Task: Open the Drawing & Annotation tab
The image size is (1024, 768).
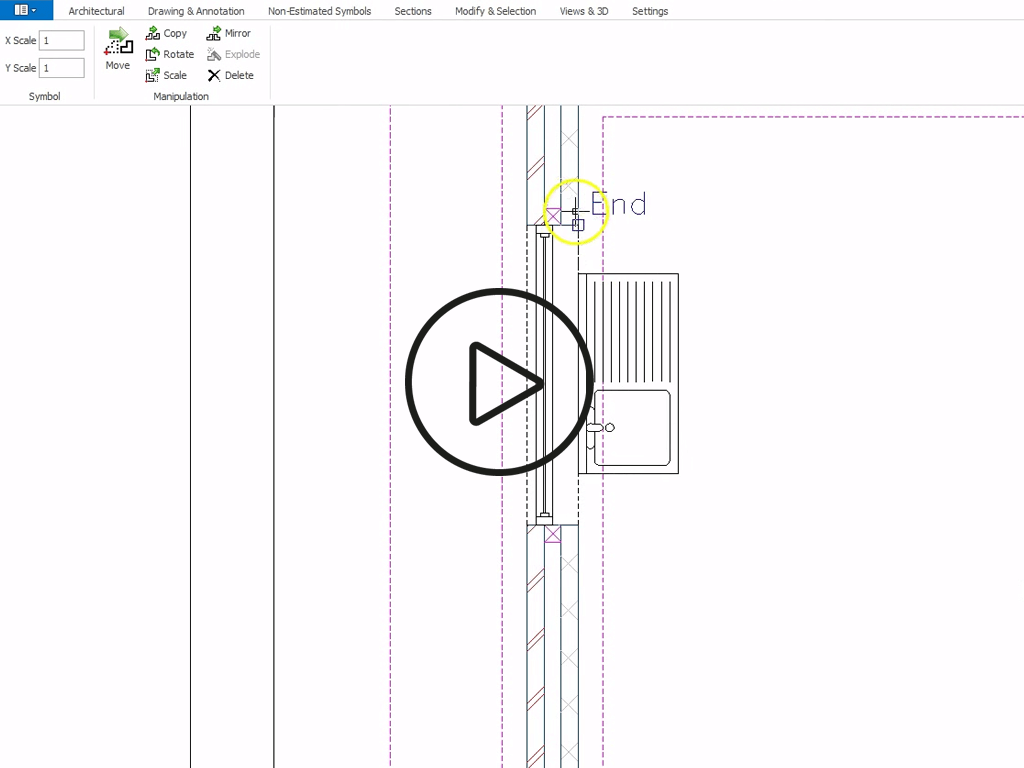Action: click(196, 11)
